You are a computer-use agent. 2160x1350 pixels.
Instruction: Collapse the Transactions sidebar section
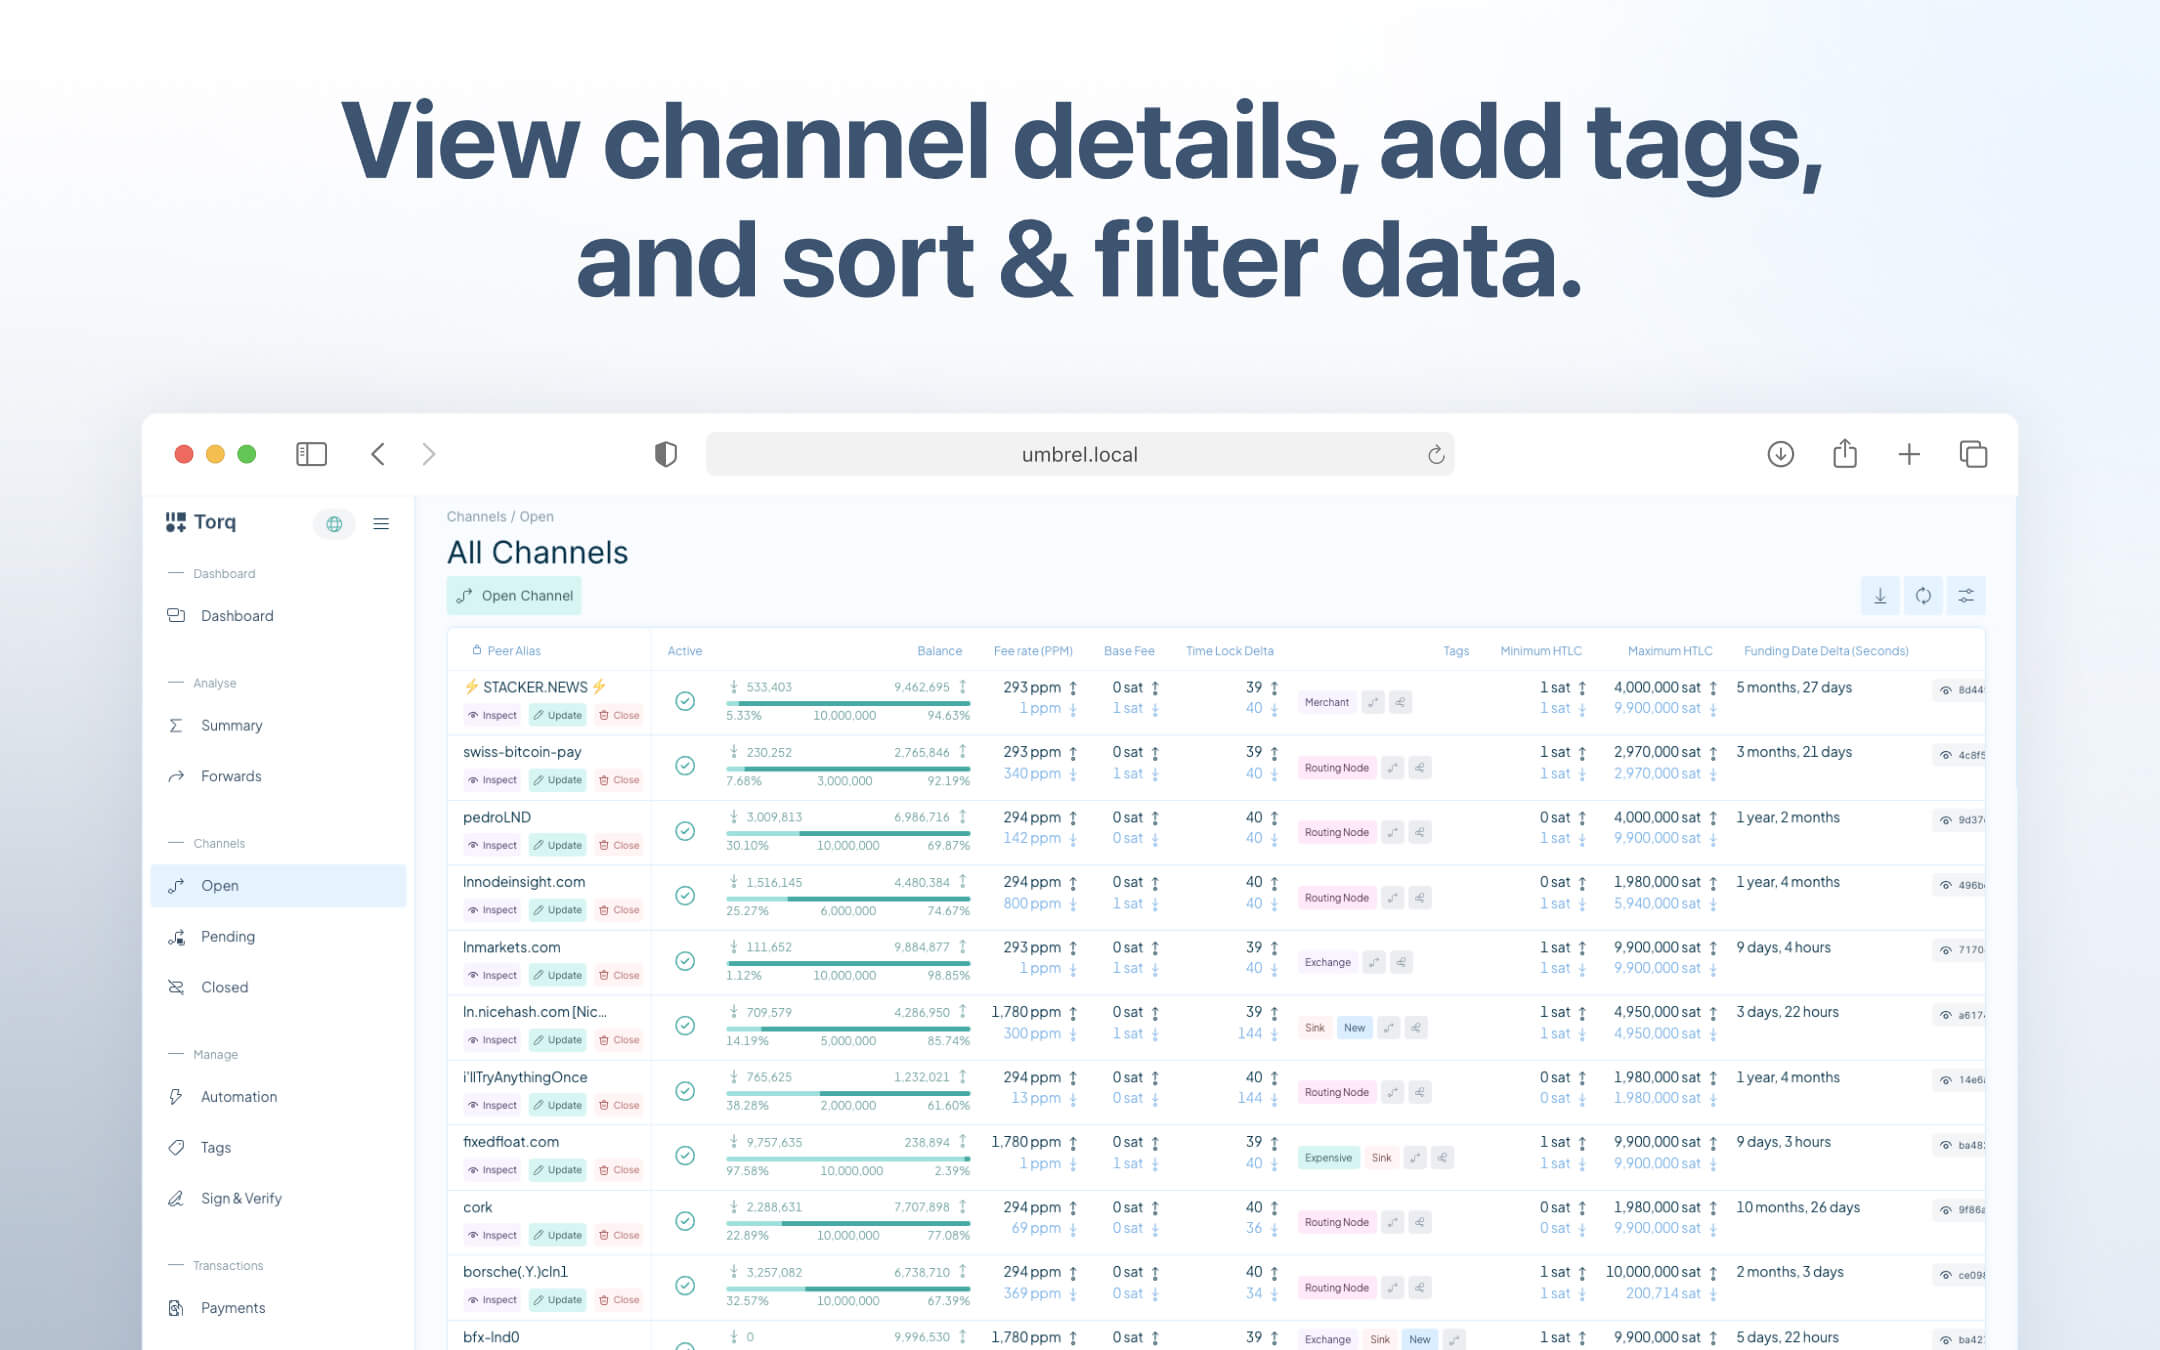click(x=216, y=1265)
